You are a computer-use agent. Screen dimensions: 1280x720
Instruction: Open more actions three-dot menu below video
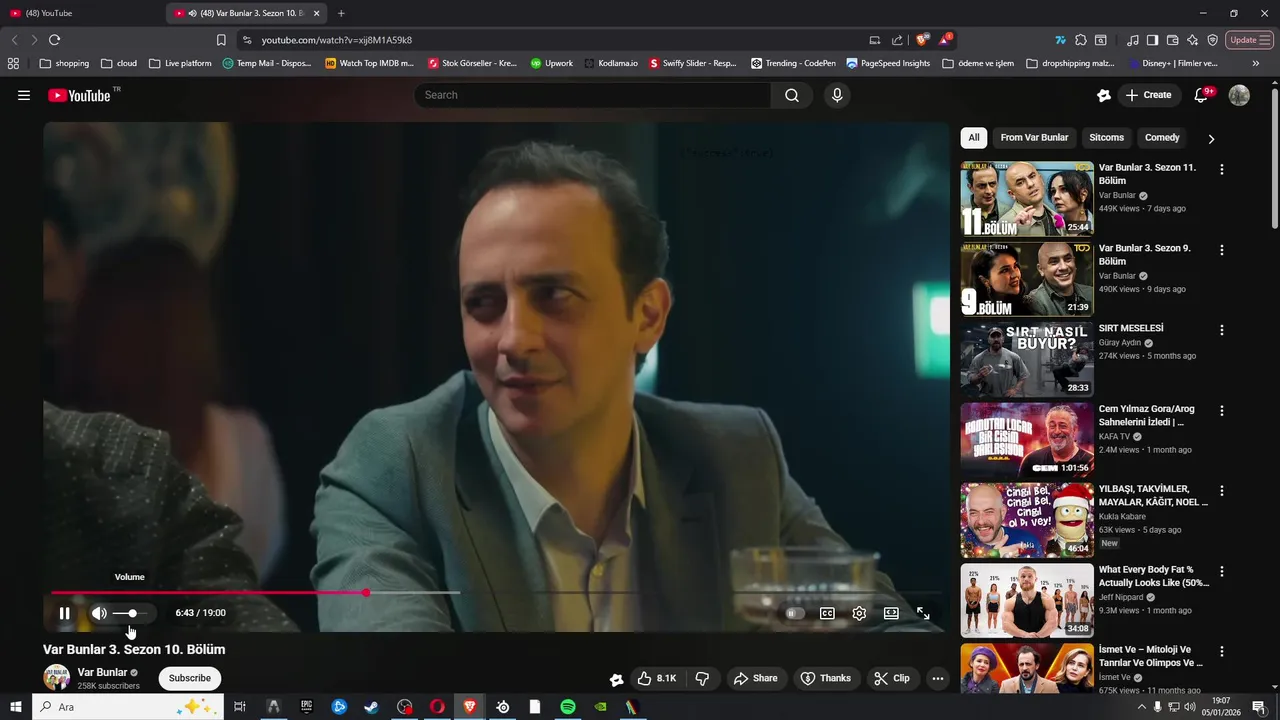point(937,678)
